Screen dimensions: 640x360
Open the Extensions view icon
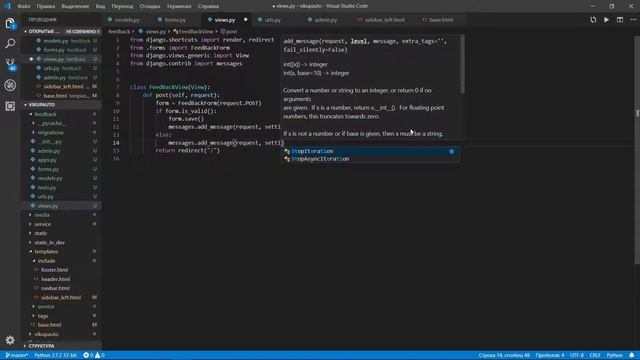click(x=10, y=106)
